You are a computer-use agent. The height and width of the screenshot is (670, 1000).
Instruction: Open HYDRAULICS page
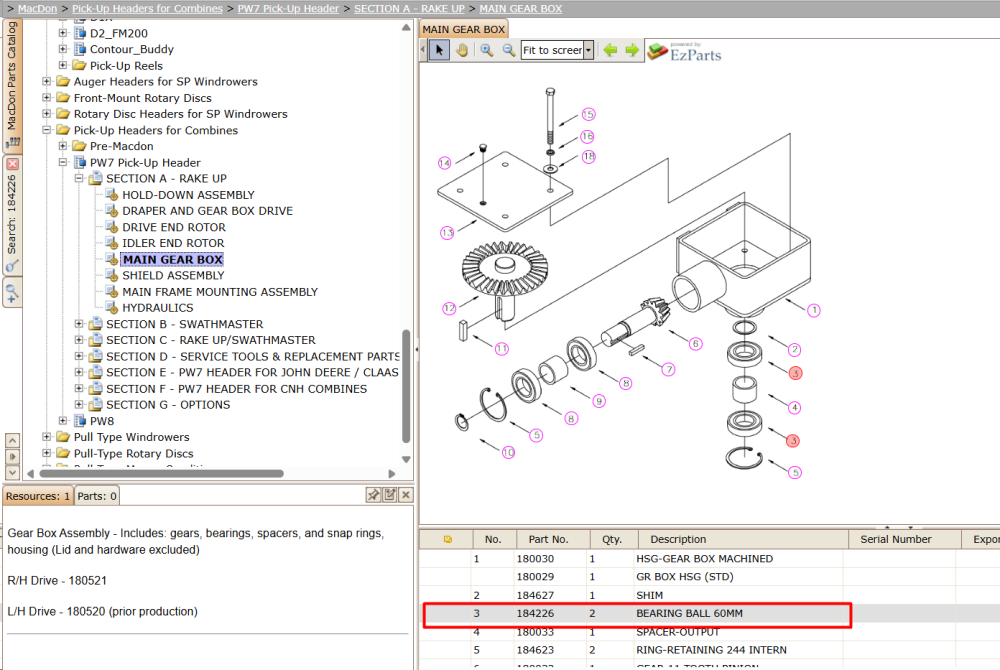tap(158, 307)
